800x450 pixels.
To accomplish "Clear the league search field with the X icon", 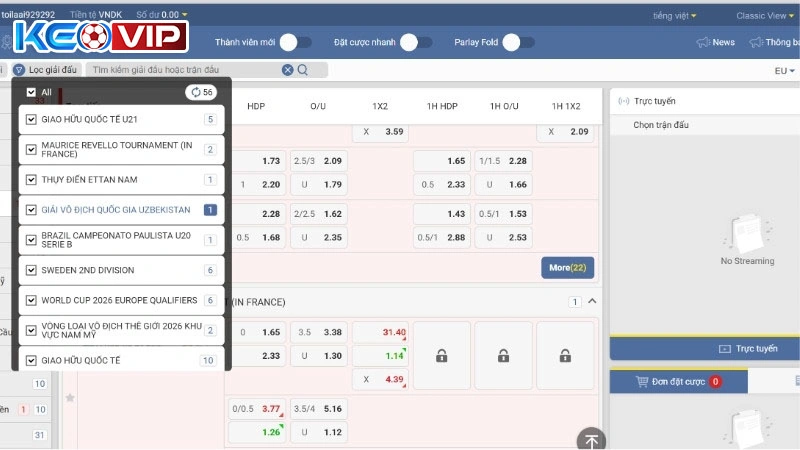I will pos(288,70).
